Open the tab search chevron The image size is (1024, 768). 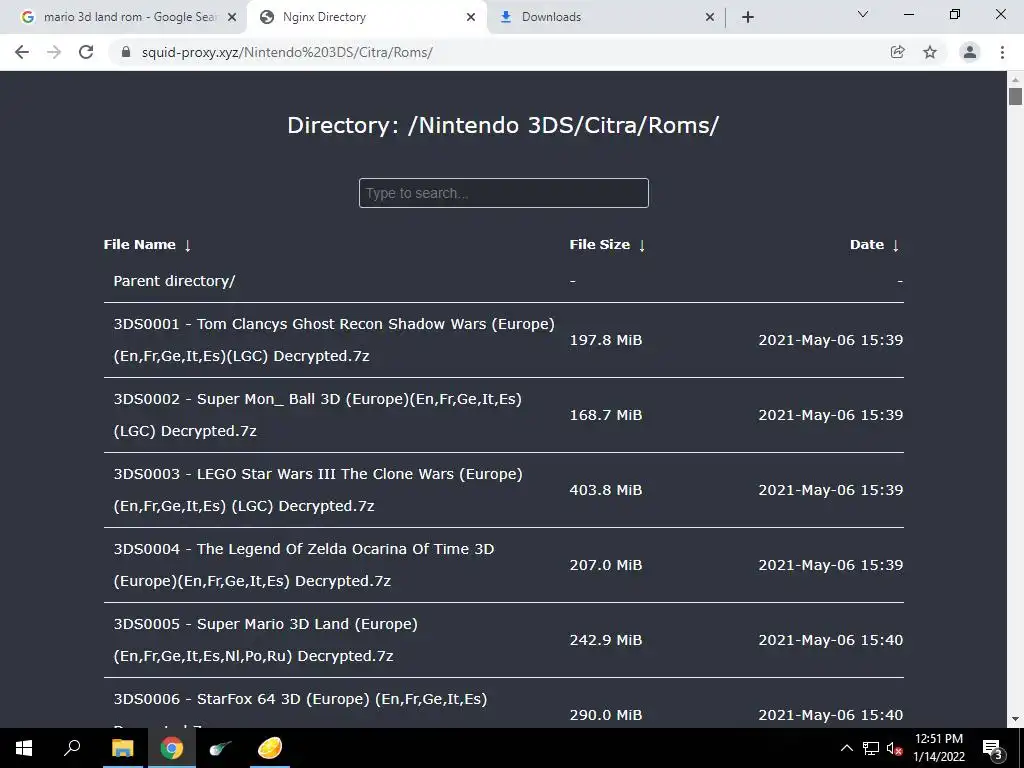pyautogui.click(x=863, y=14)
